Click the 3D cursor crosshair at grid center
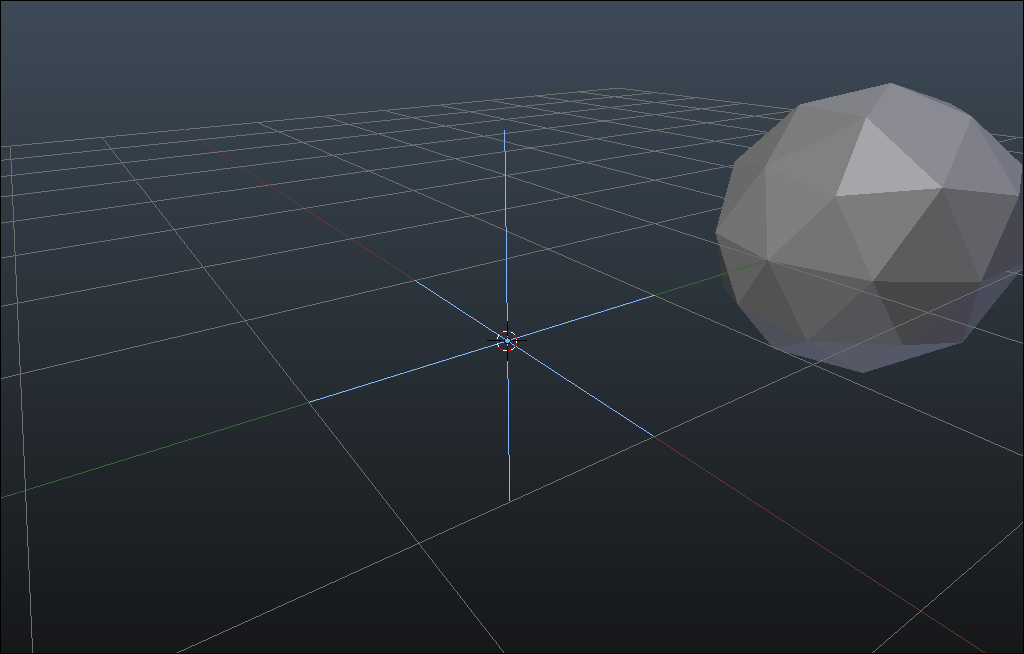This screenshot has width=1024, height=654. point(507,341)
